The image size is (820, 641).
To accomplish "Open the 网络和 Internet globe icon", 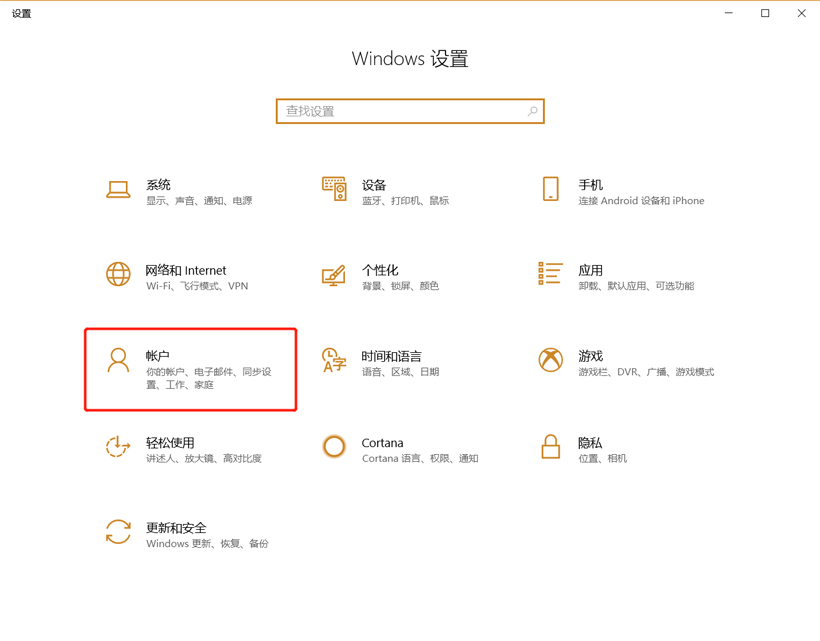I will tap(118, 274).
